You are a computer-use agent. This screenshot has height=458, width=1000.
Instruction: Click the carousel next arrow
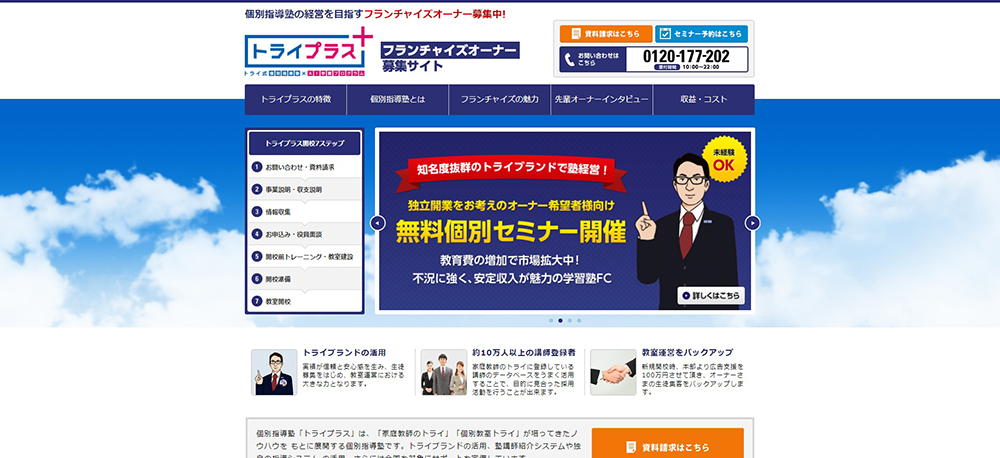point(752,223)
